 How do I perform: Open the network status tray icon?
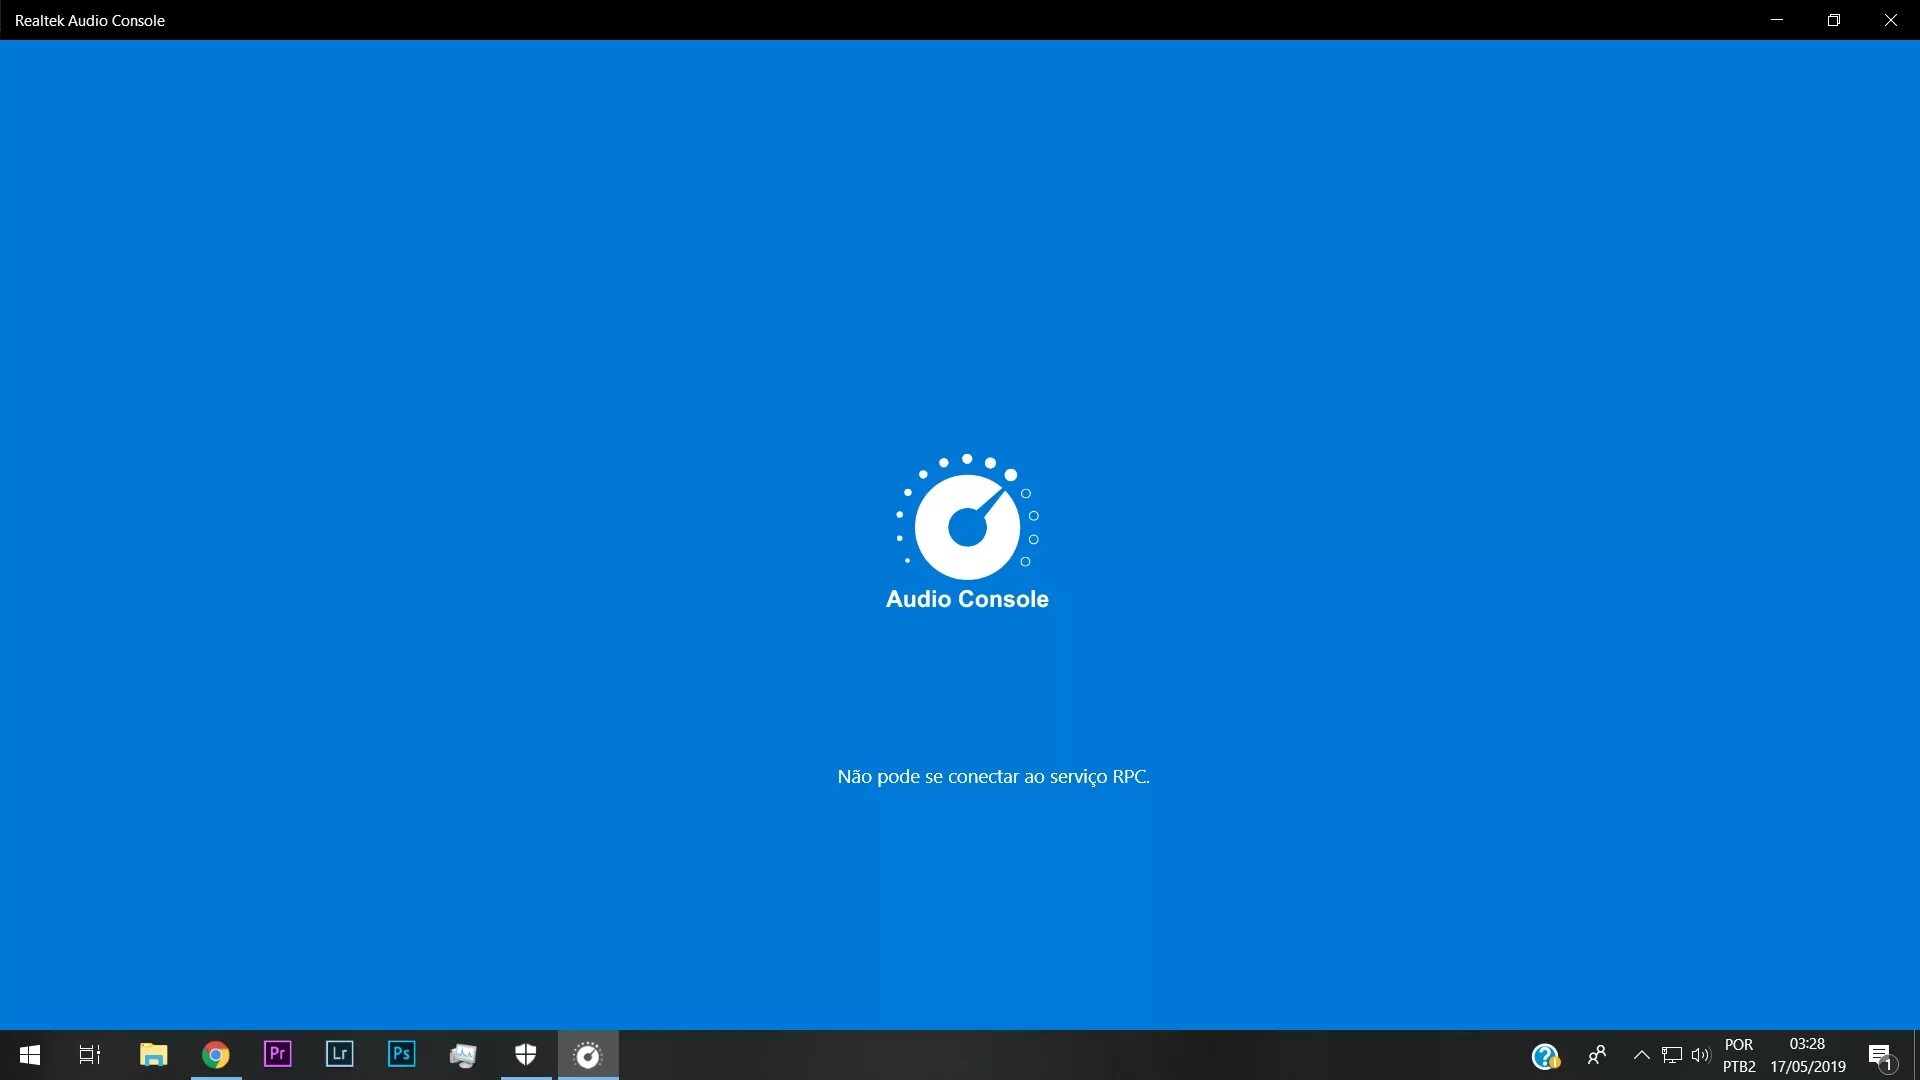click(1671, 1055)
